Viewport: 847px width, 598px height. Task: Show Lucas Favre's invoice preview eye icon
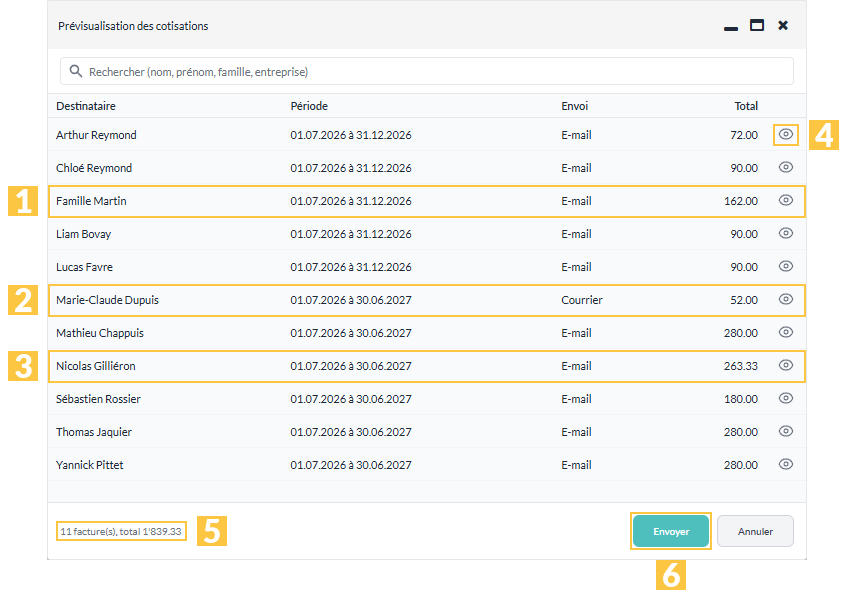pos(785,266)
